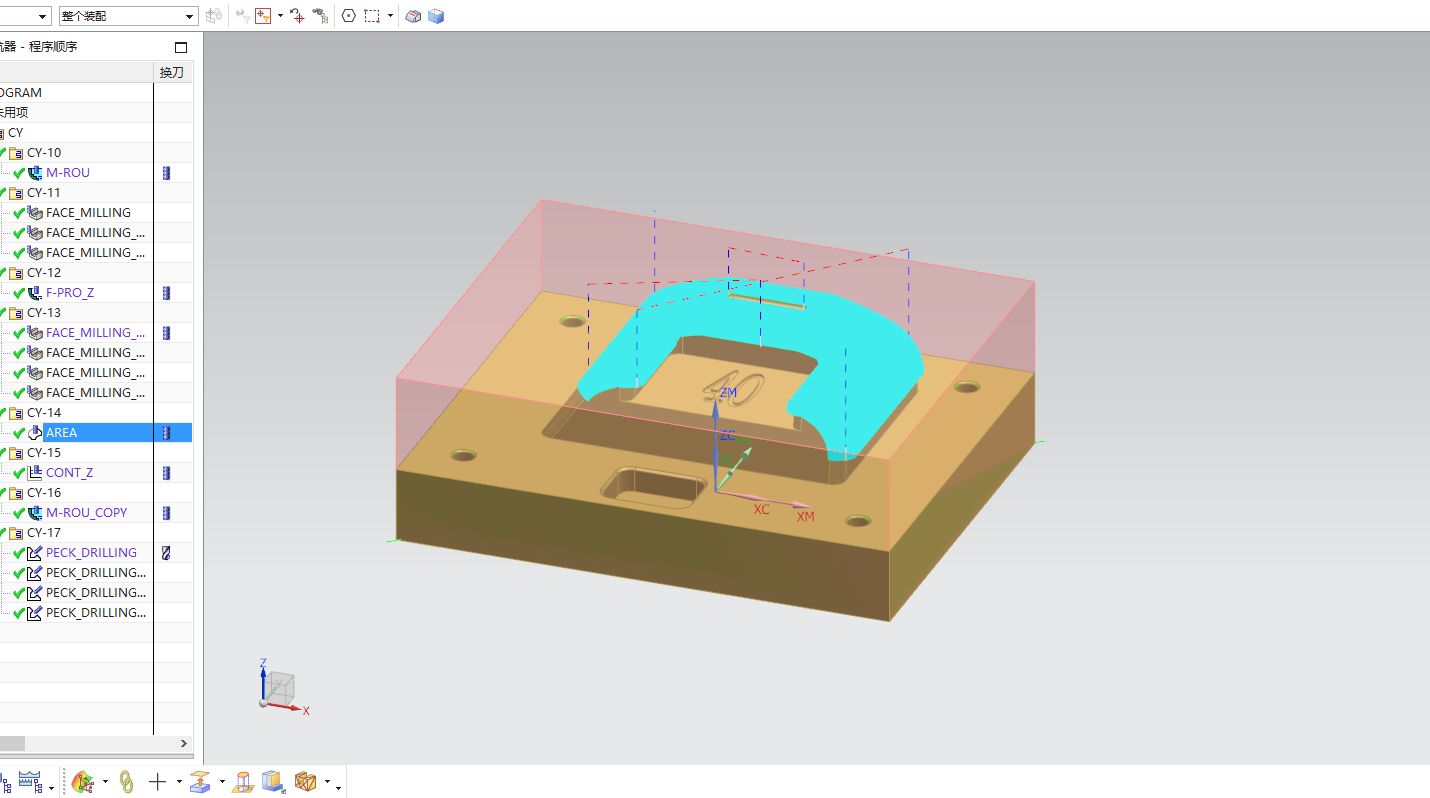This screenshot has height=798, width=1430.
Task: Click the gold chain link icon
Action: click(x=126, y=782)
